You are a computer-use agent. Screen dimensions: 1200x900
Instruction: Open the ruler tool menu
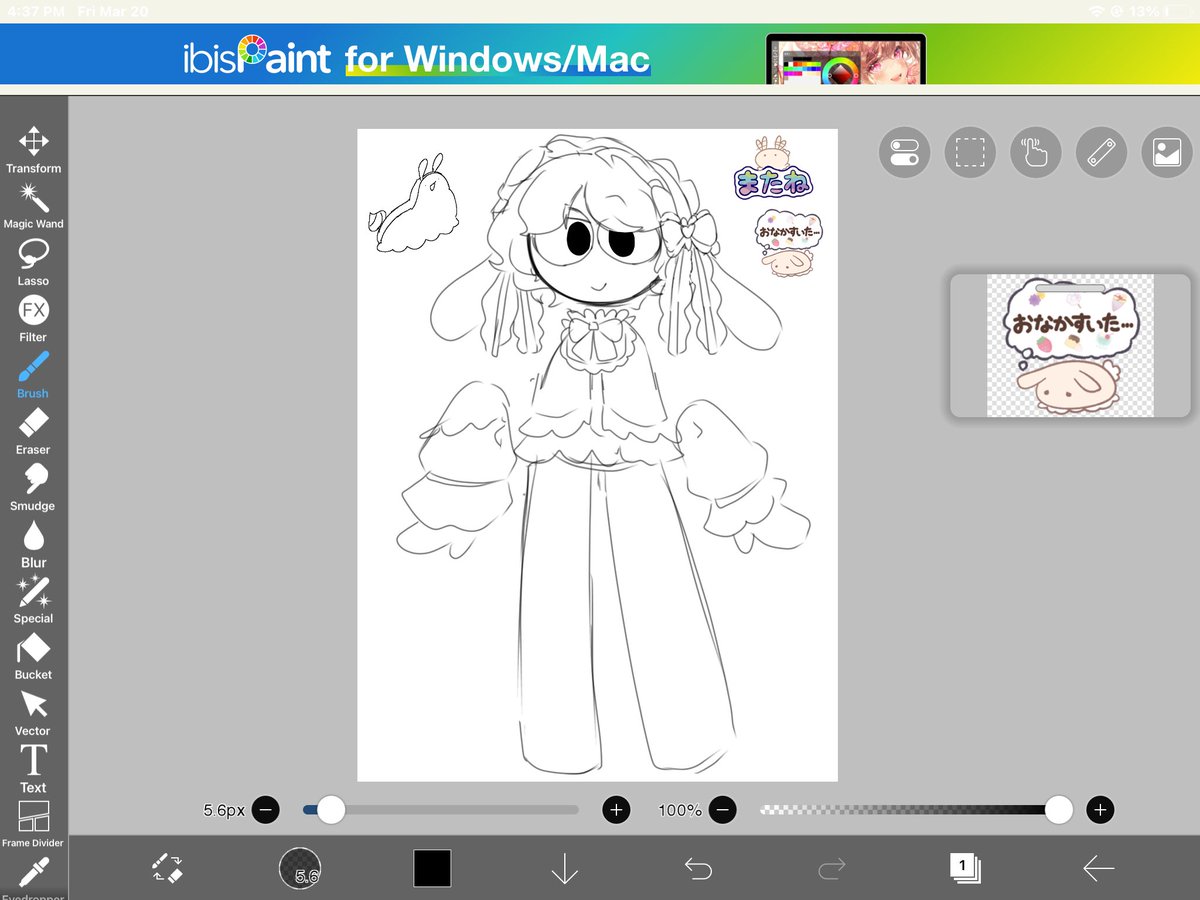pyautogui.click(x=1101, y=152)
